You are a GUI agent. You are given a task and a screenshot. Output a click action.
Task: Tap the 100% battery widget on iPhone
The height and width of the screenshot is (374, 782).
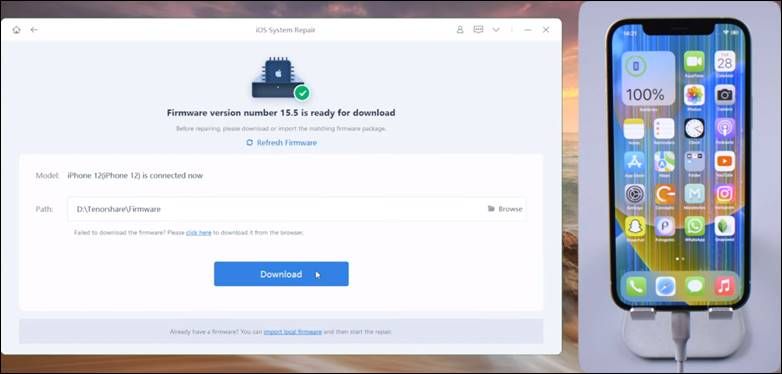(x=648, y=78)
